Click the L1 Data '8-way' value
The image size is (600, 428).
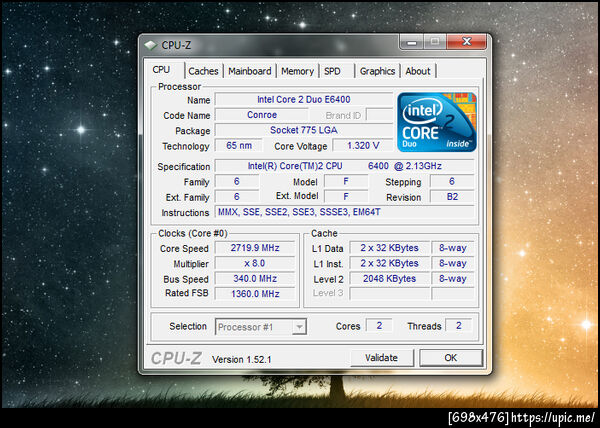click(453, 248)
